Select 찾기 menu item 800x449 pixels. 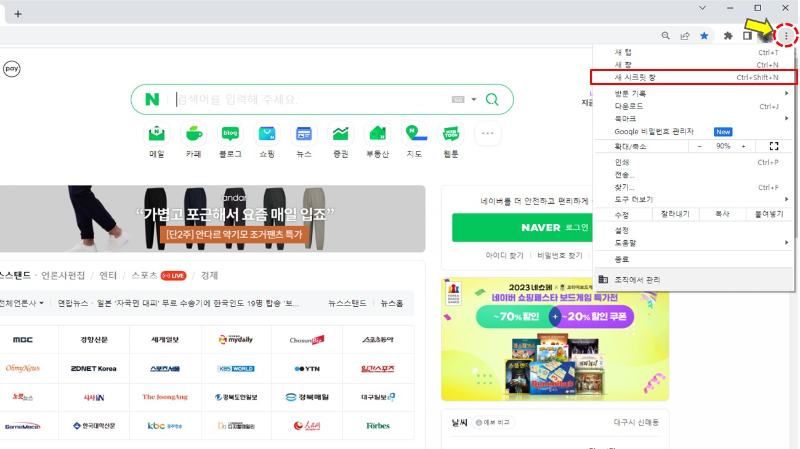[693, 187]
